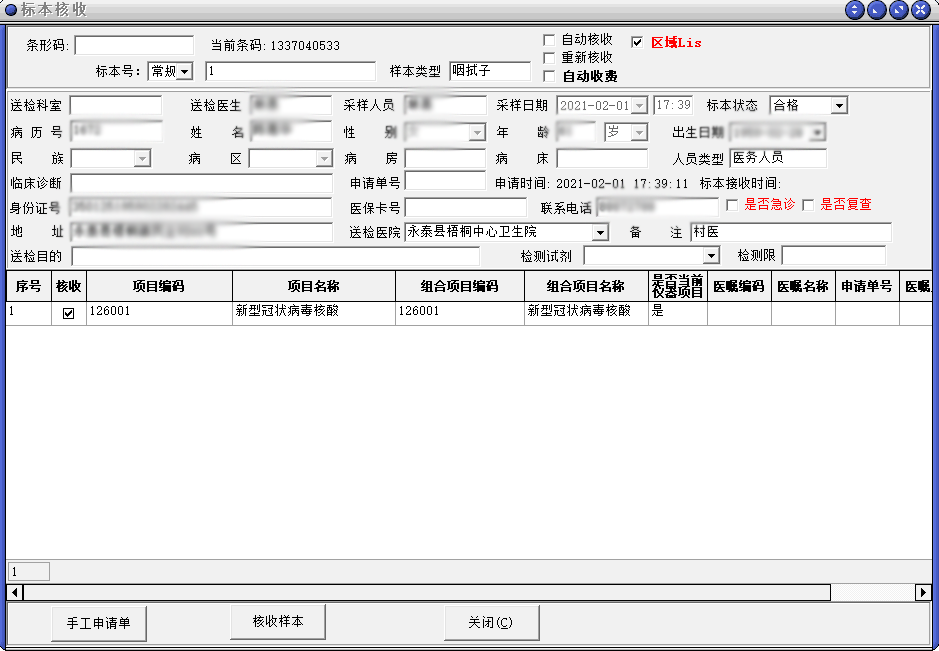The height and width of the screenshot is (651, 939).
Task: Open the 标本号 常规 dropdown
Action: coord(185,72)
